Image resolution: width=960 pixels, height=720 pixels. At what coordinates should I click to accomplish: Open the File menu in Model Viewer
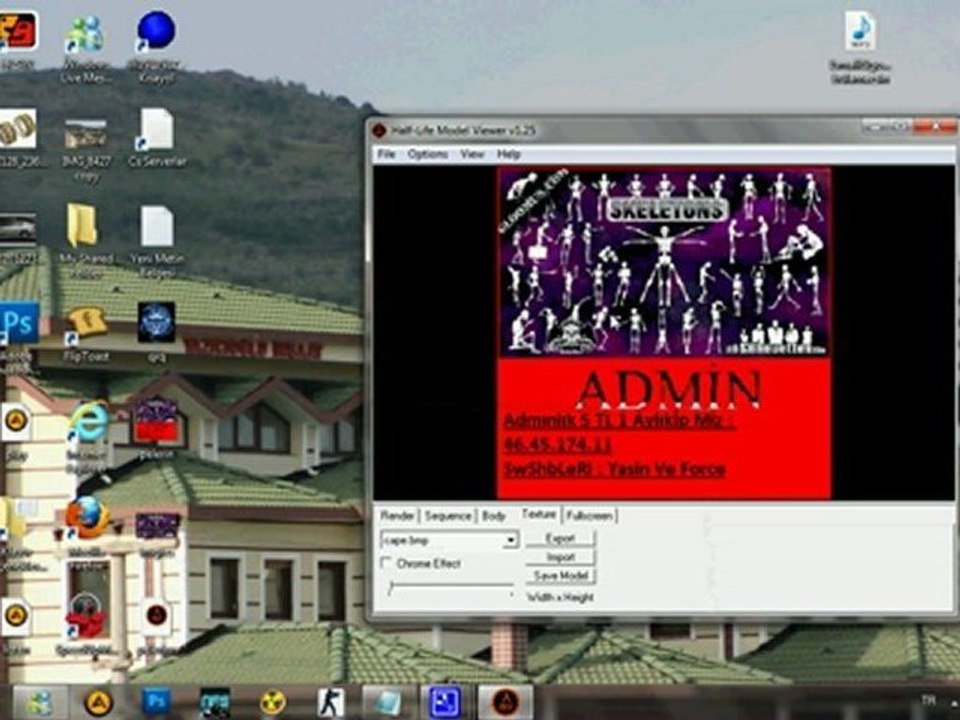[386, 154]
